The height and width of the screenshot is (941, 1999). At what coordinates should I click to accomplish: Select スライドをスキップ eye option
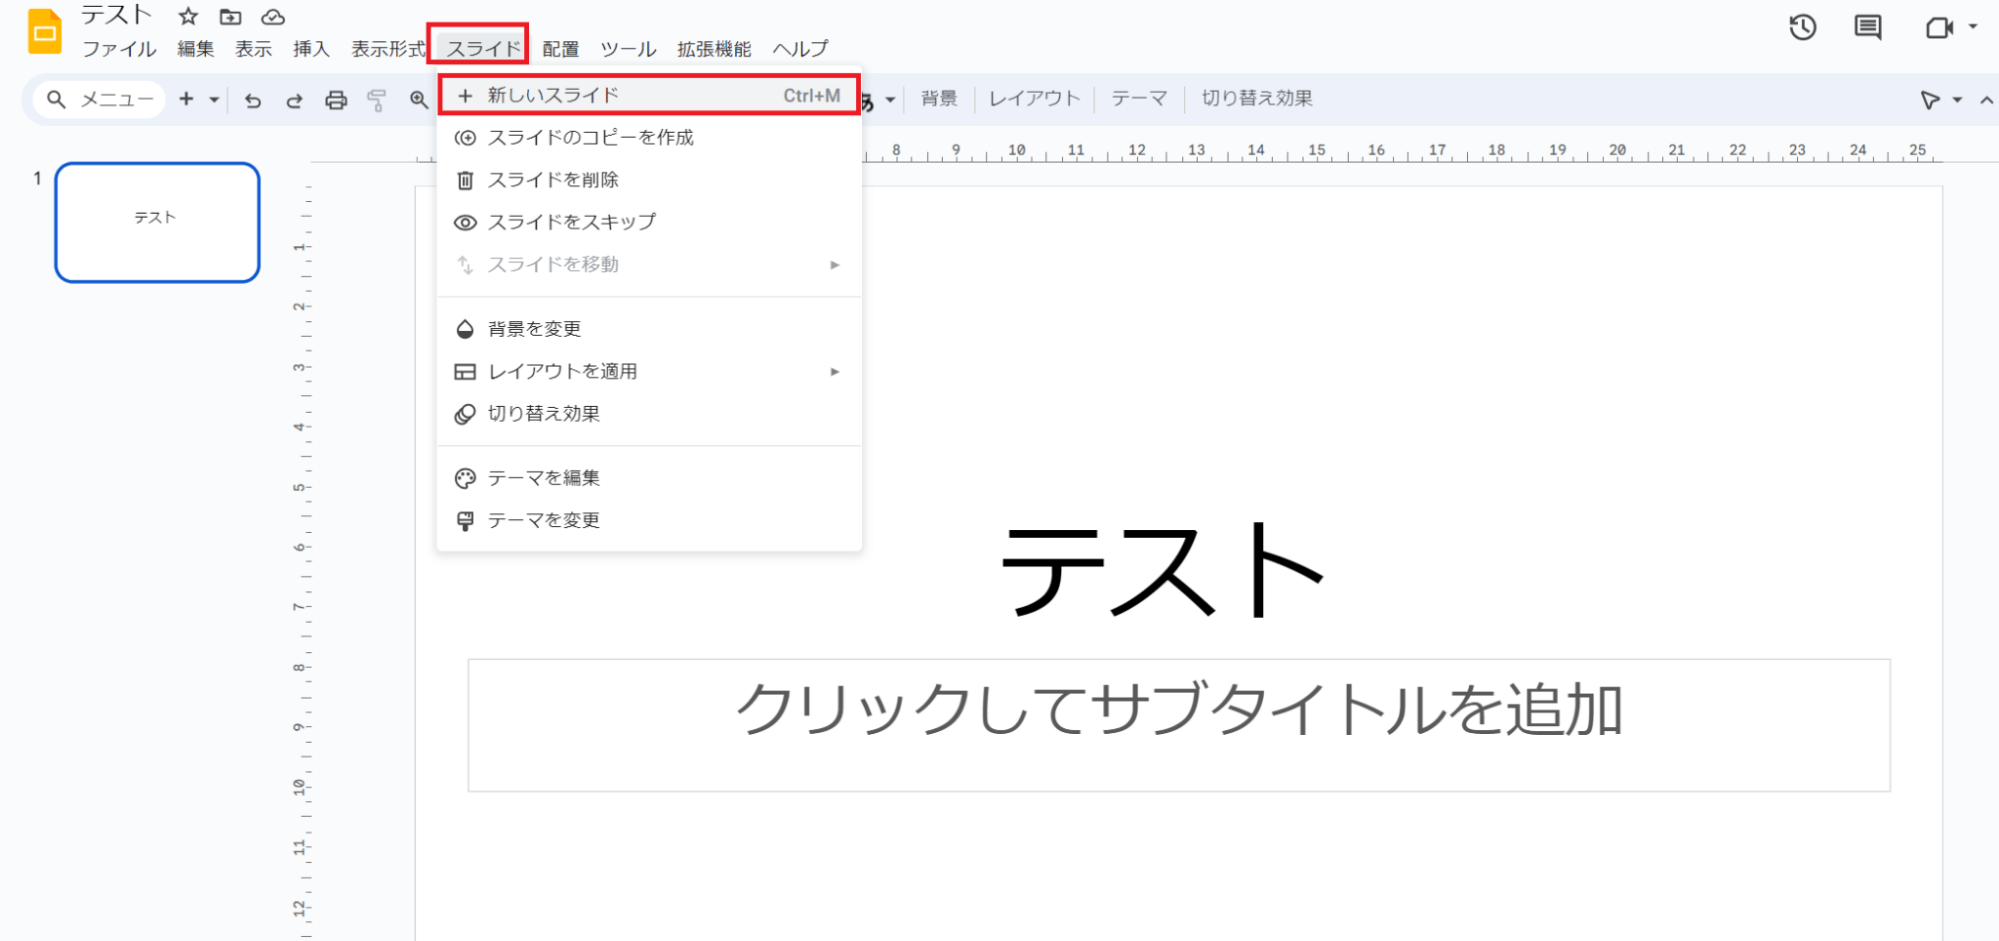(x=571, y=222)
